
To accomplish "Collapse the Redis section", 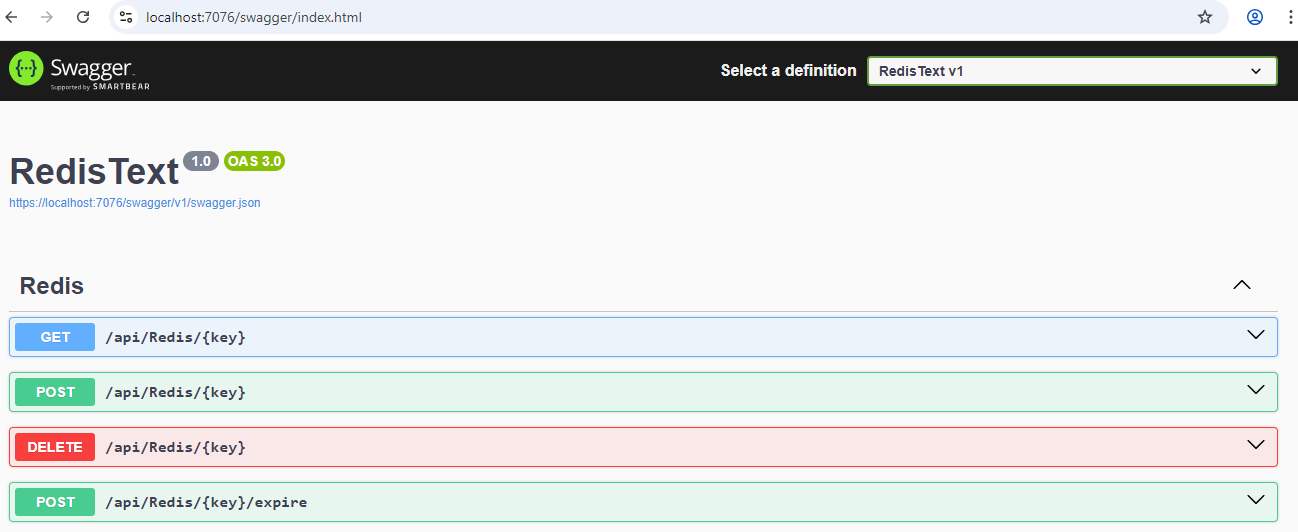I will click(1242, 285).
